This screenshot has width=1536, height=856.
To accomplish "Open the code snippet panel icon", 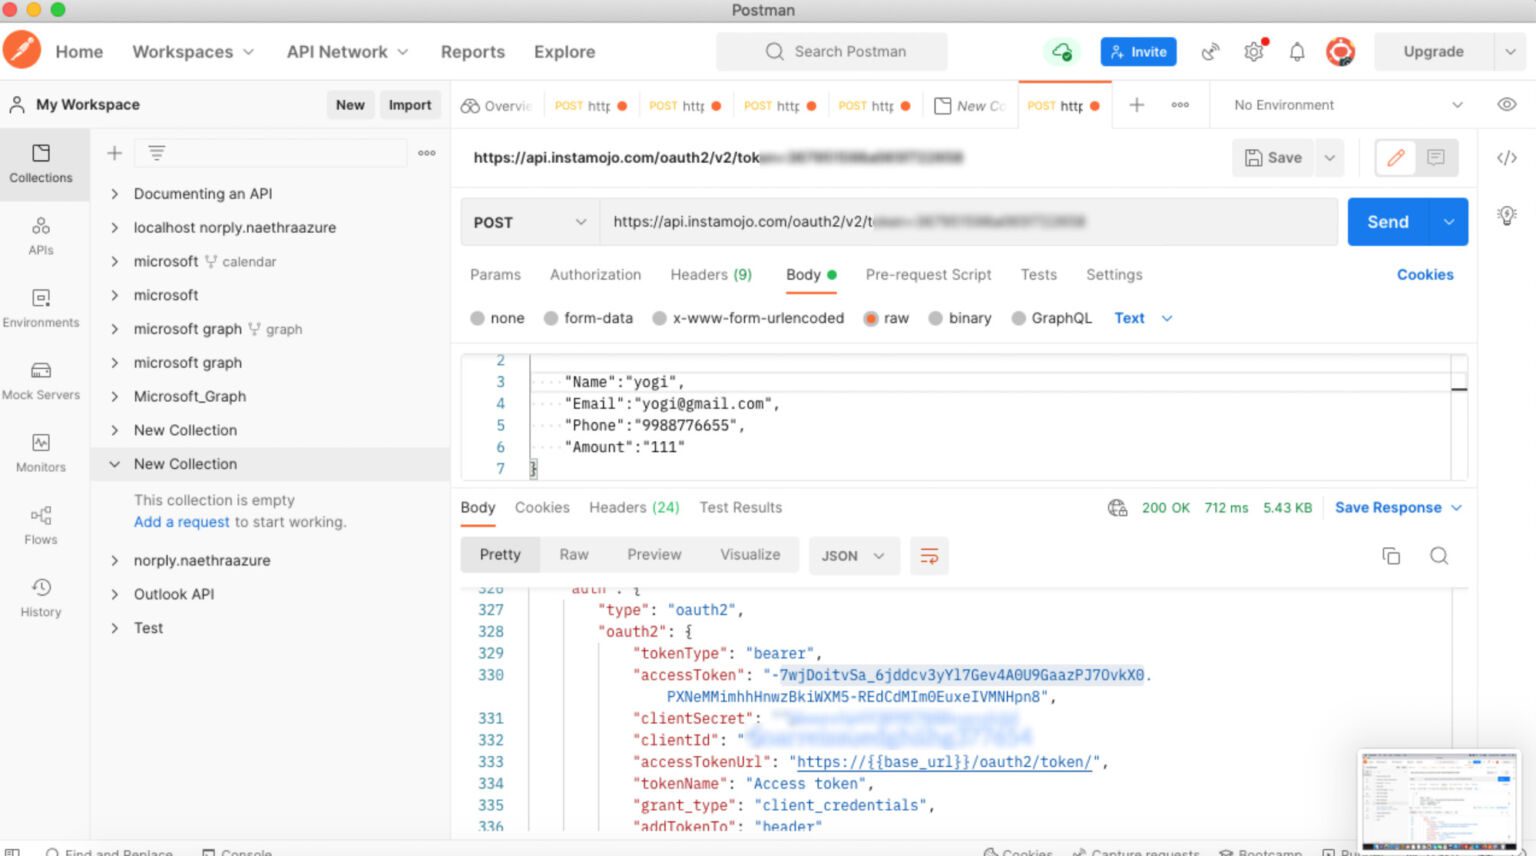I will [x=1506, y=158].
